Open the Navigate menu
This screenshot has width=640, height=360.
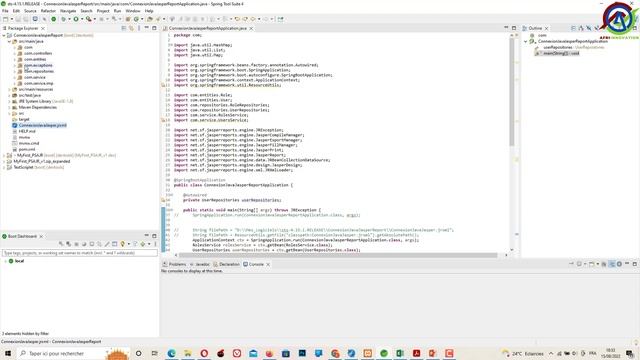point(68,11)
